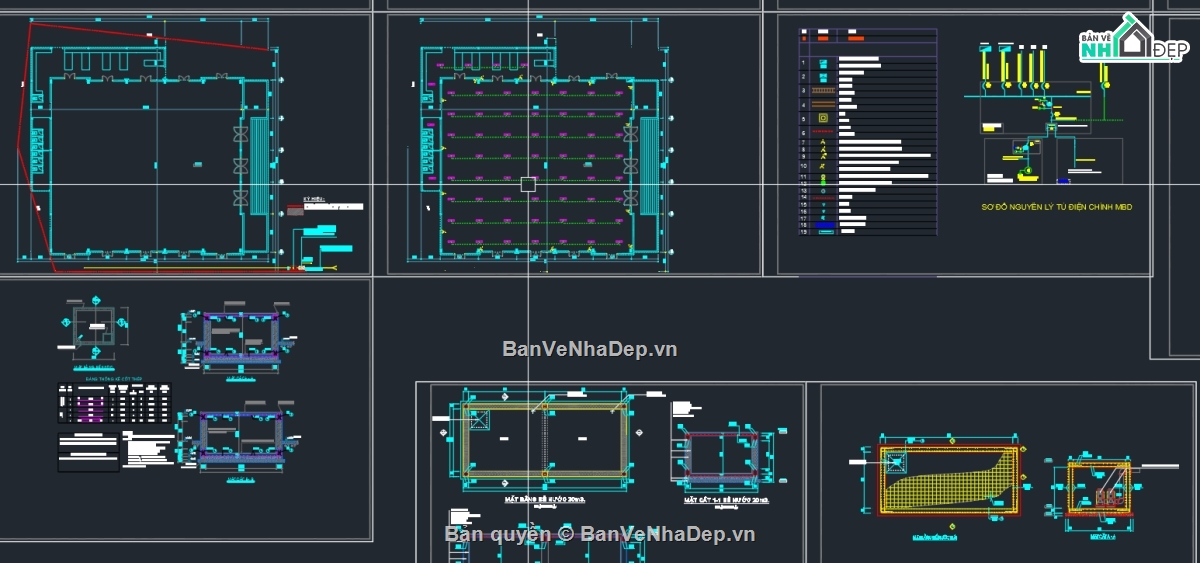Select the yellow hatched grid tank plan drawing
Screen dimensions: 1200x563
point(948,479)
